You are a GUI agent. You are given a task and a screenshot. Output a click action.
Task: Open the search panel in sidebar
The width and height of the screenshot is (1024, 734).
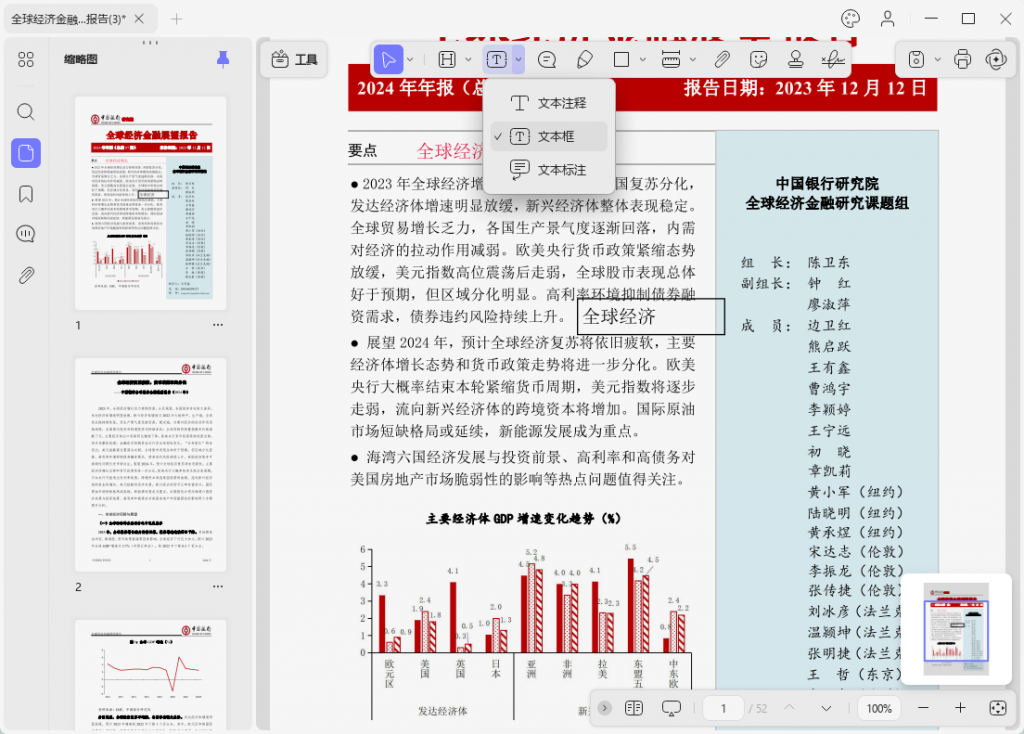pyautogui.click(x=25, y=112)
